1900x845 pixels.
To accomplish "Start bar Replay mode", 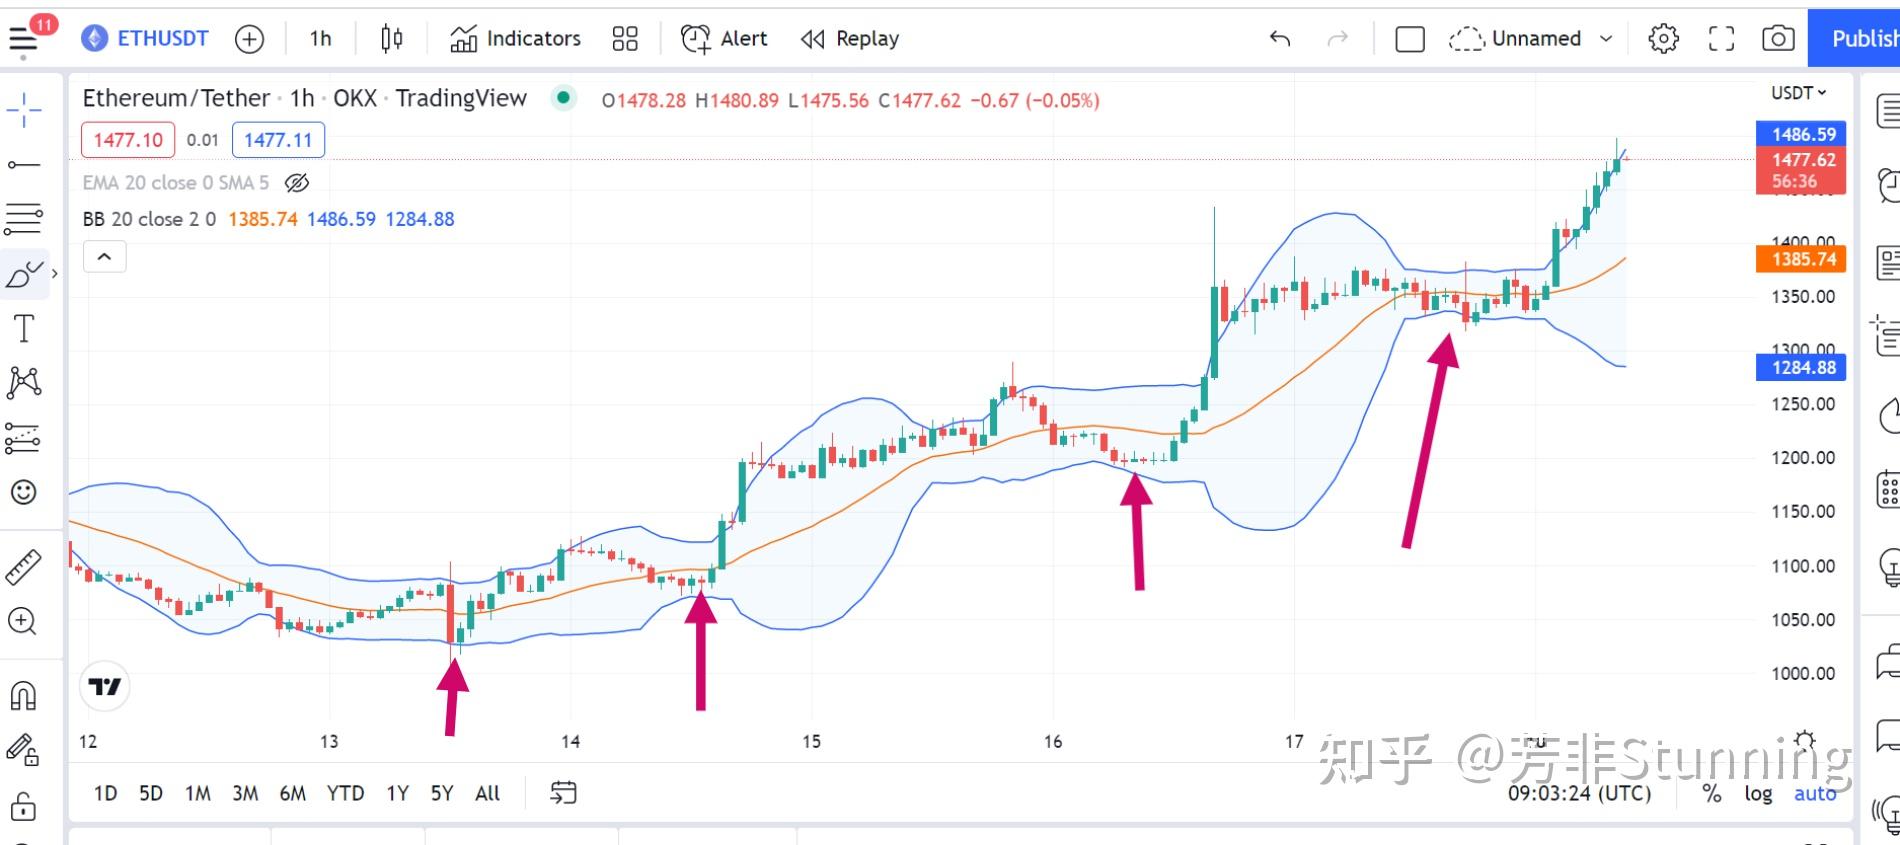I will pos(850,38).
